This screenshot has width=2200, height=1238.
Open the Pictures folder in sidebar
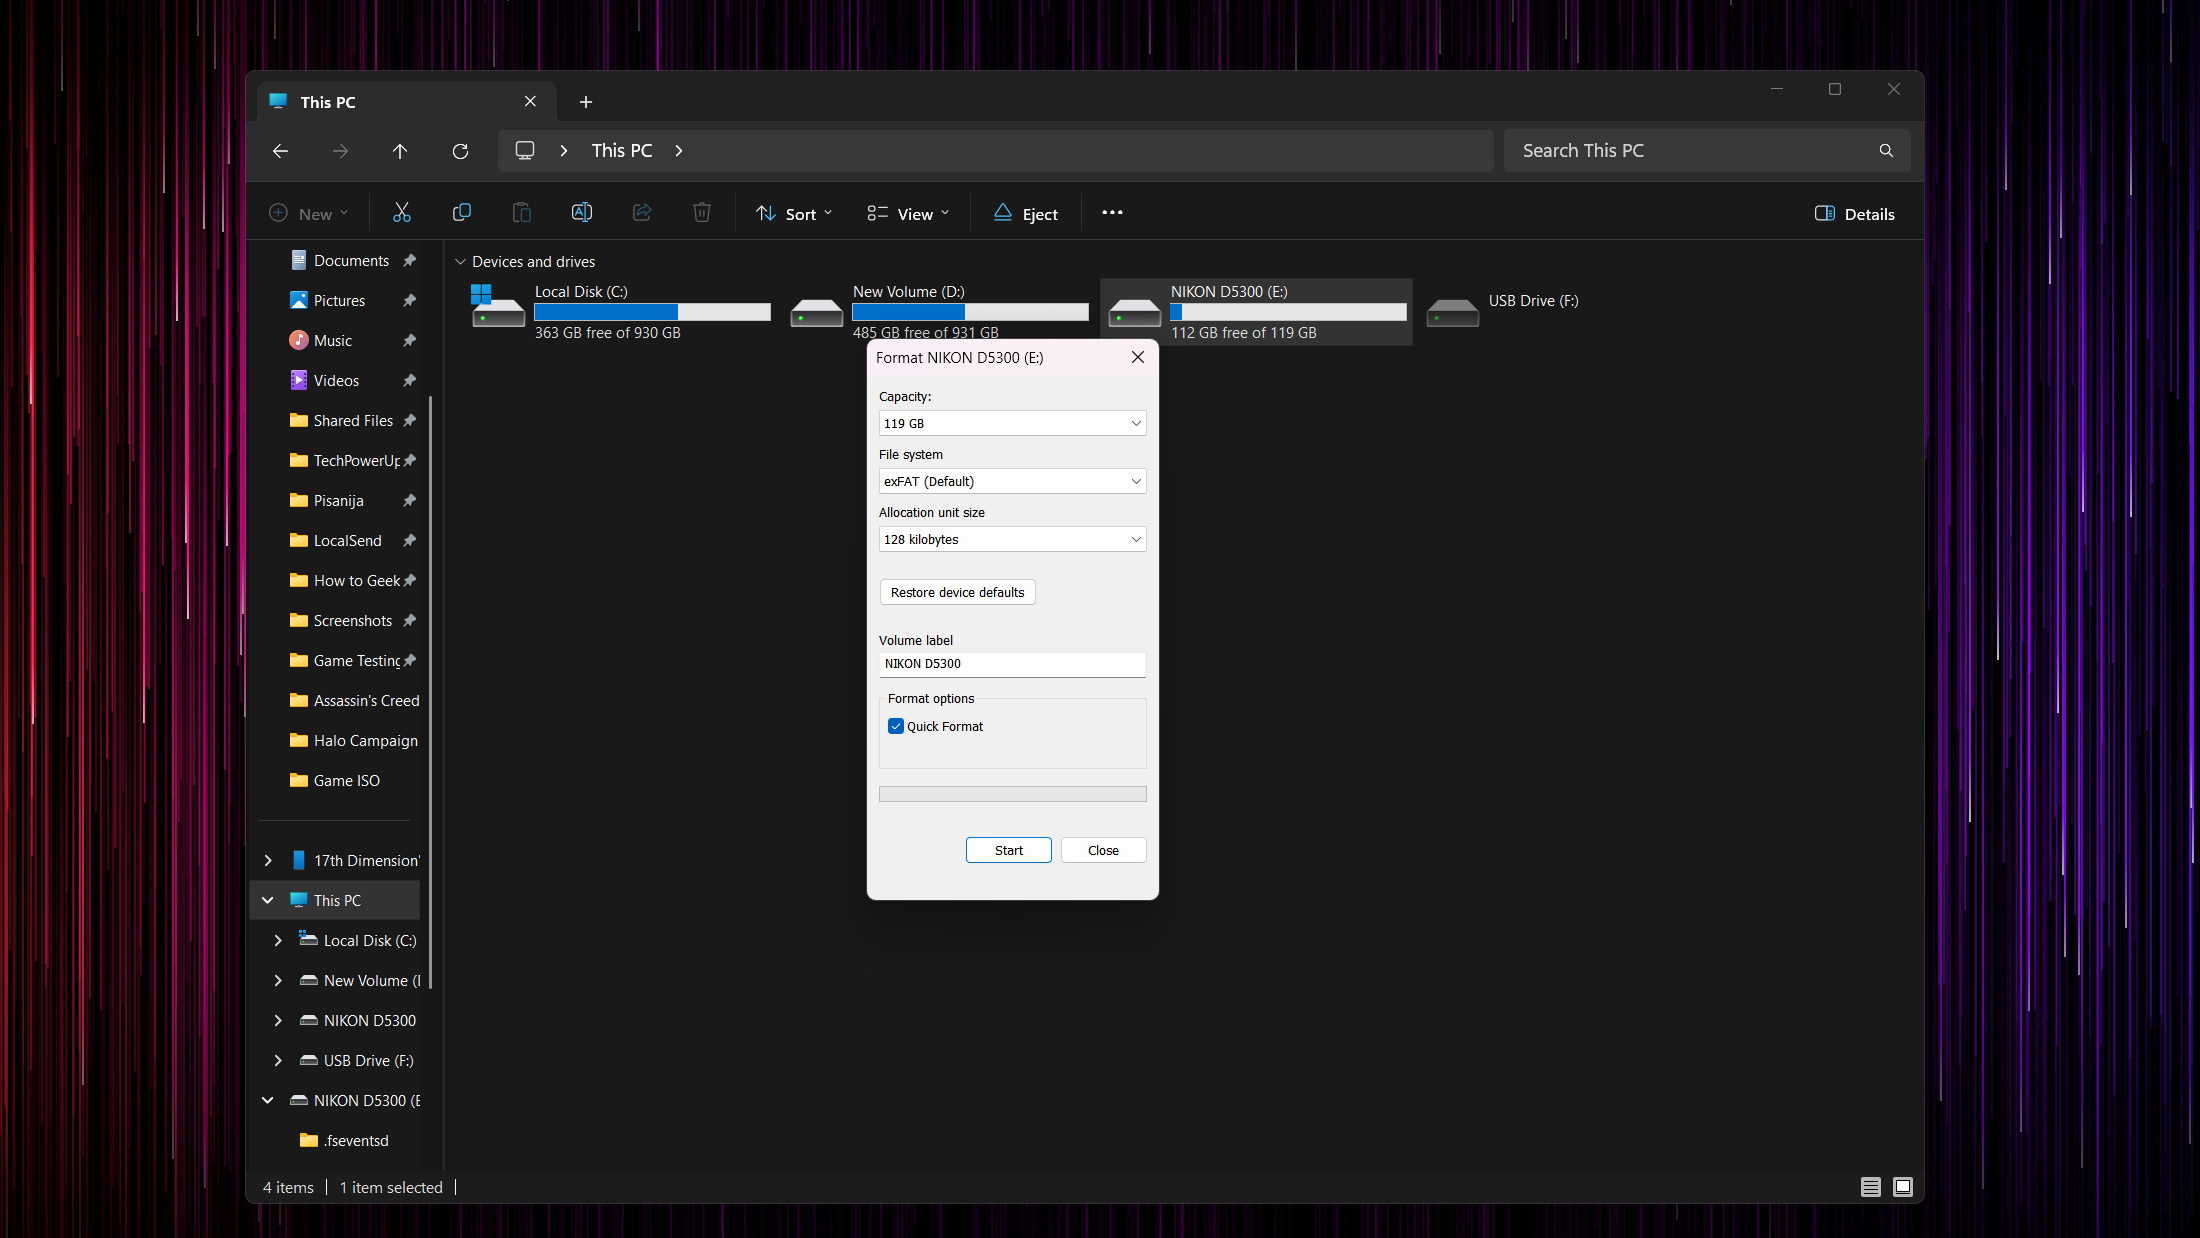coord(339,301)
